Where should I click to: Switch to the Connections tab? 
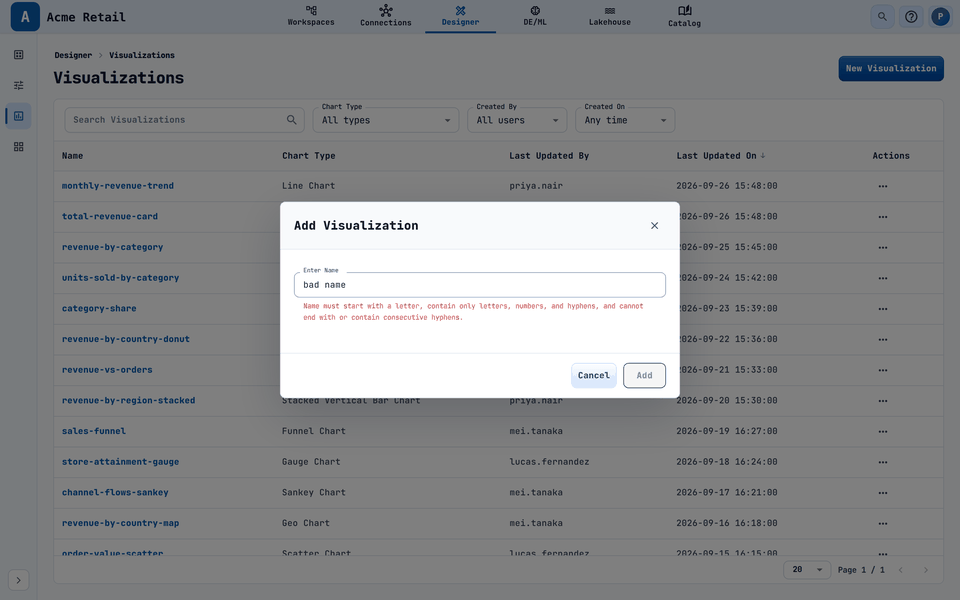[386, 16]
